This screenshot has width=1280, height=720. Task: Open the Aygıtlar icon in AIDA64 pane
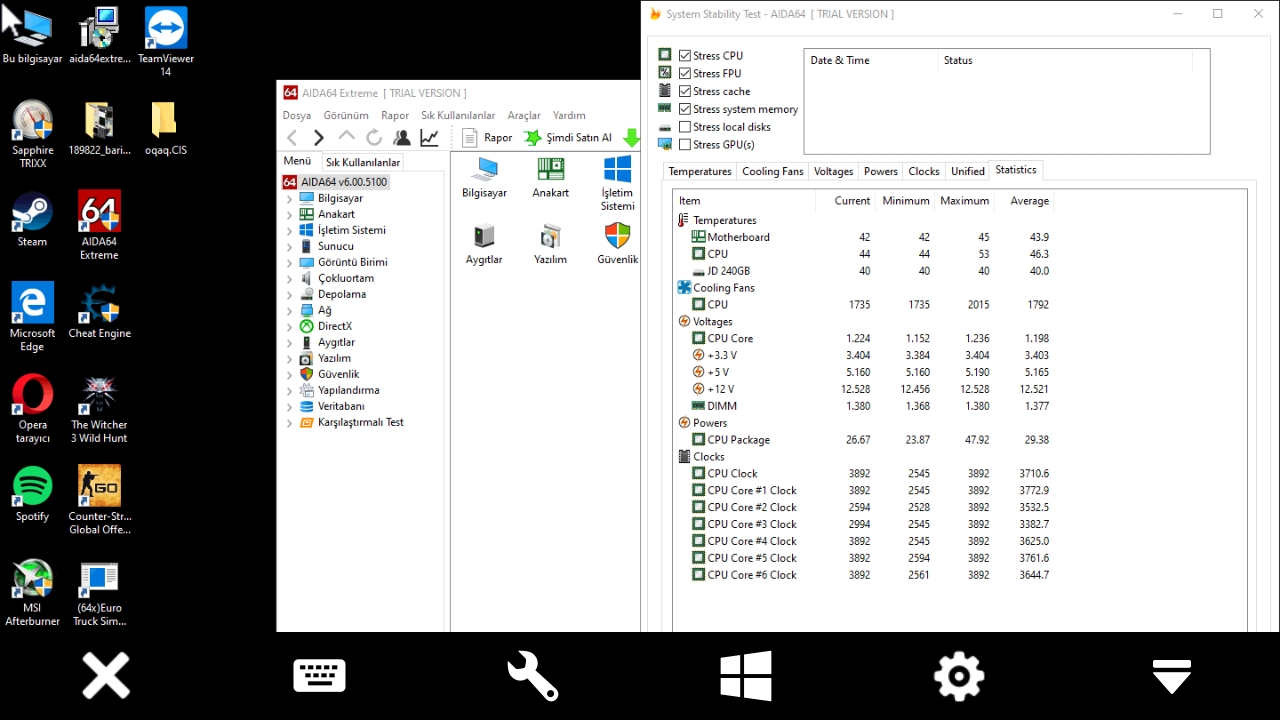pos(485,244)
